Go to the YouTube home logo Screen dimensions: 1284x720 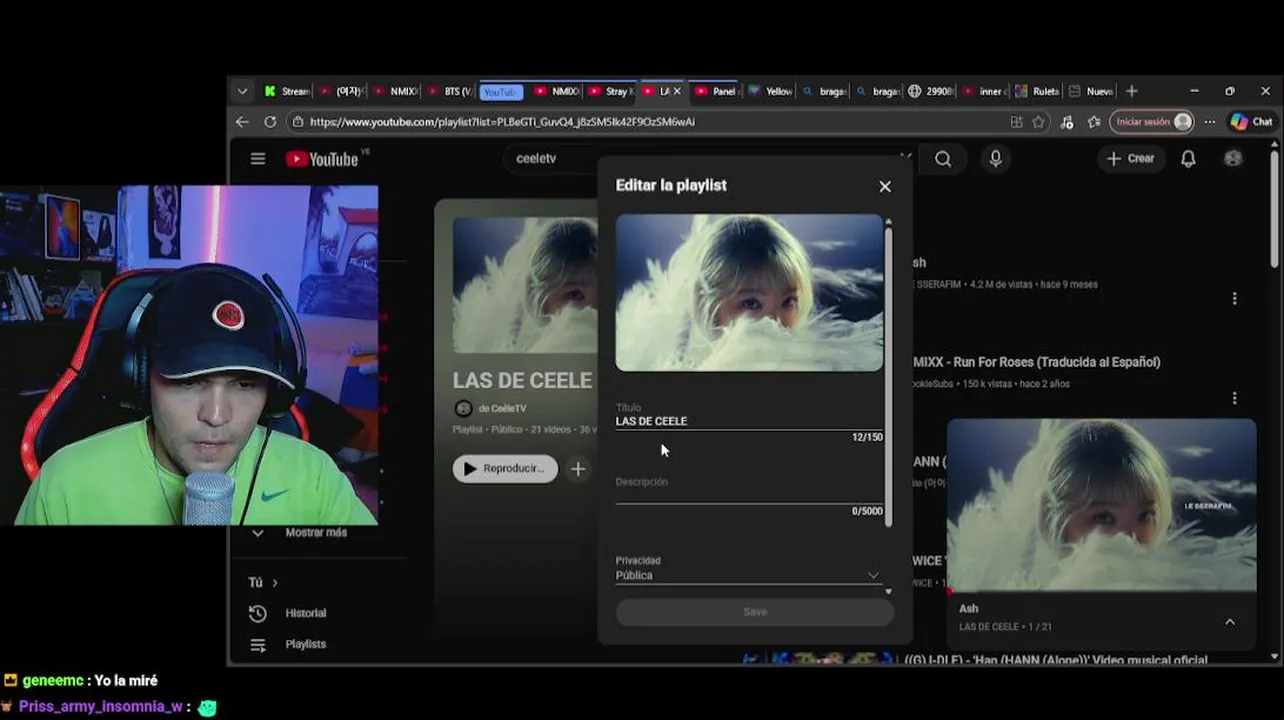pyautogui.click(x=322, y=159)
